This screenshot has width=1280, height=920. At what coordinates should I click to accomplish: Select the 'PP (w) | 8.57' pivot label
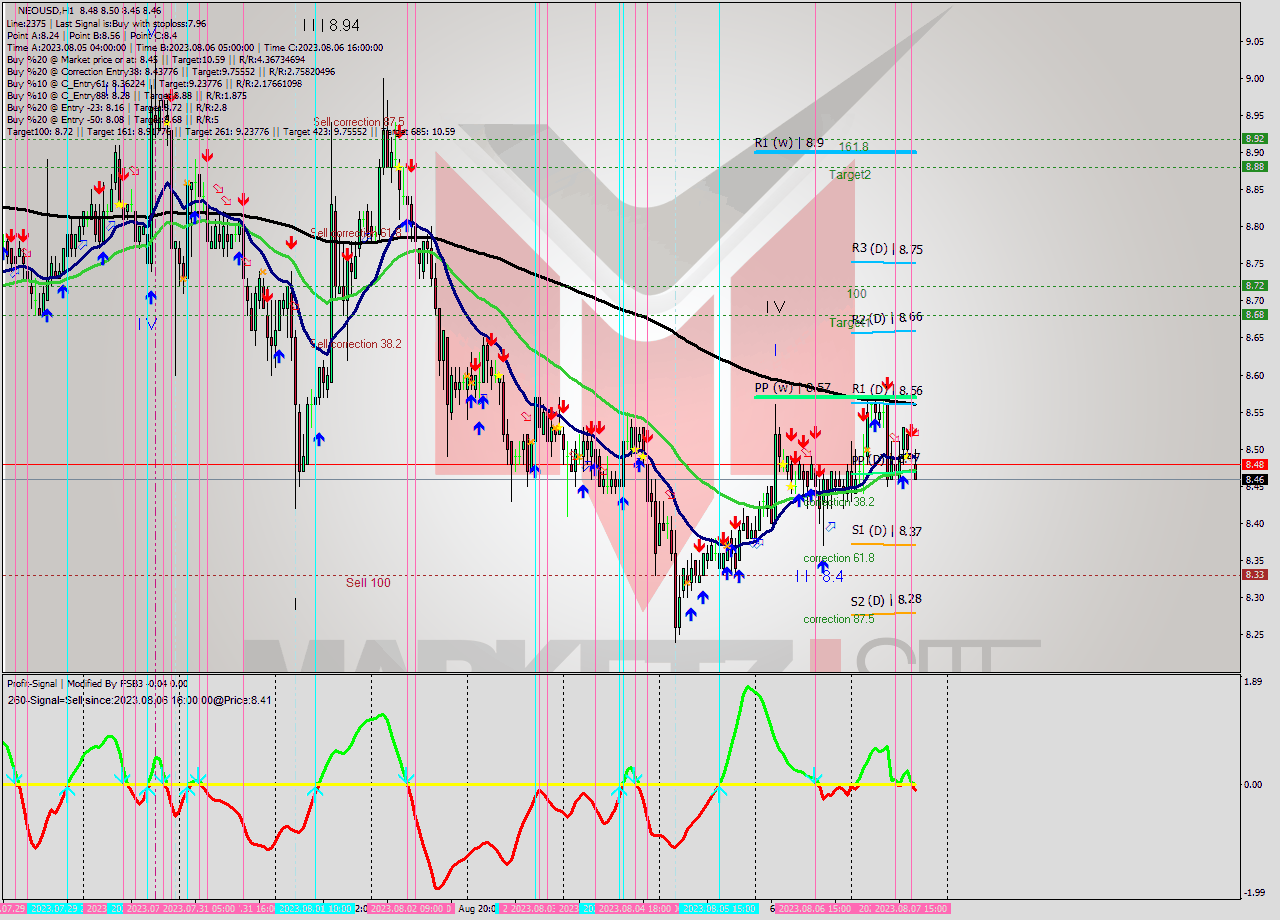click(x=793, y=387)
